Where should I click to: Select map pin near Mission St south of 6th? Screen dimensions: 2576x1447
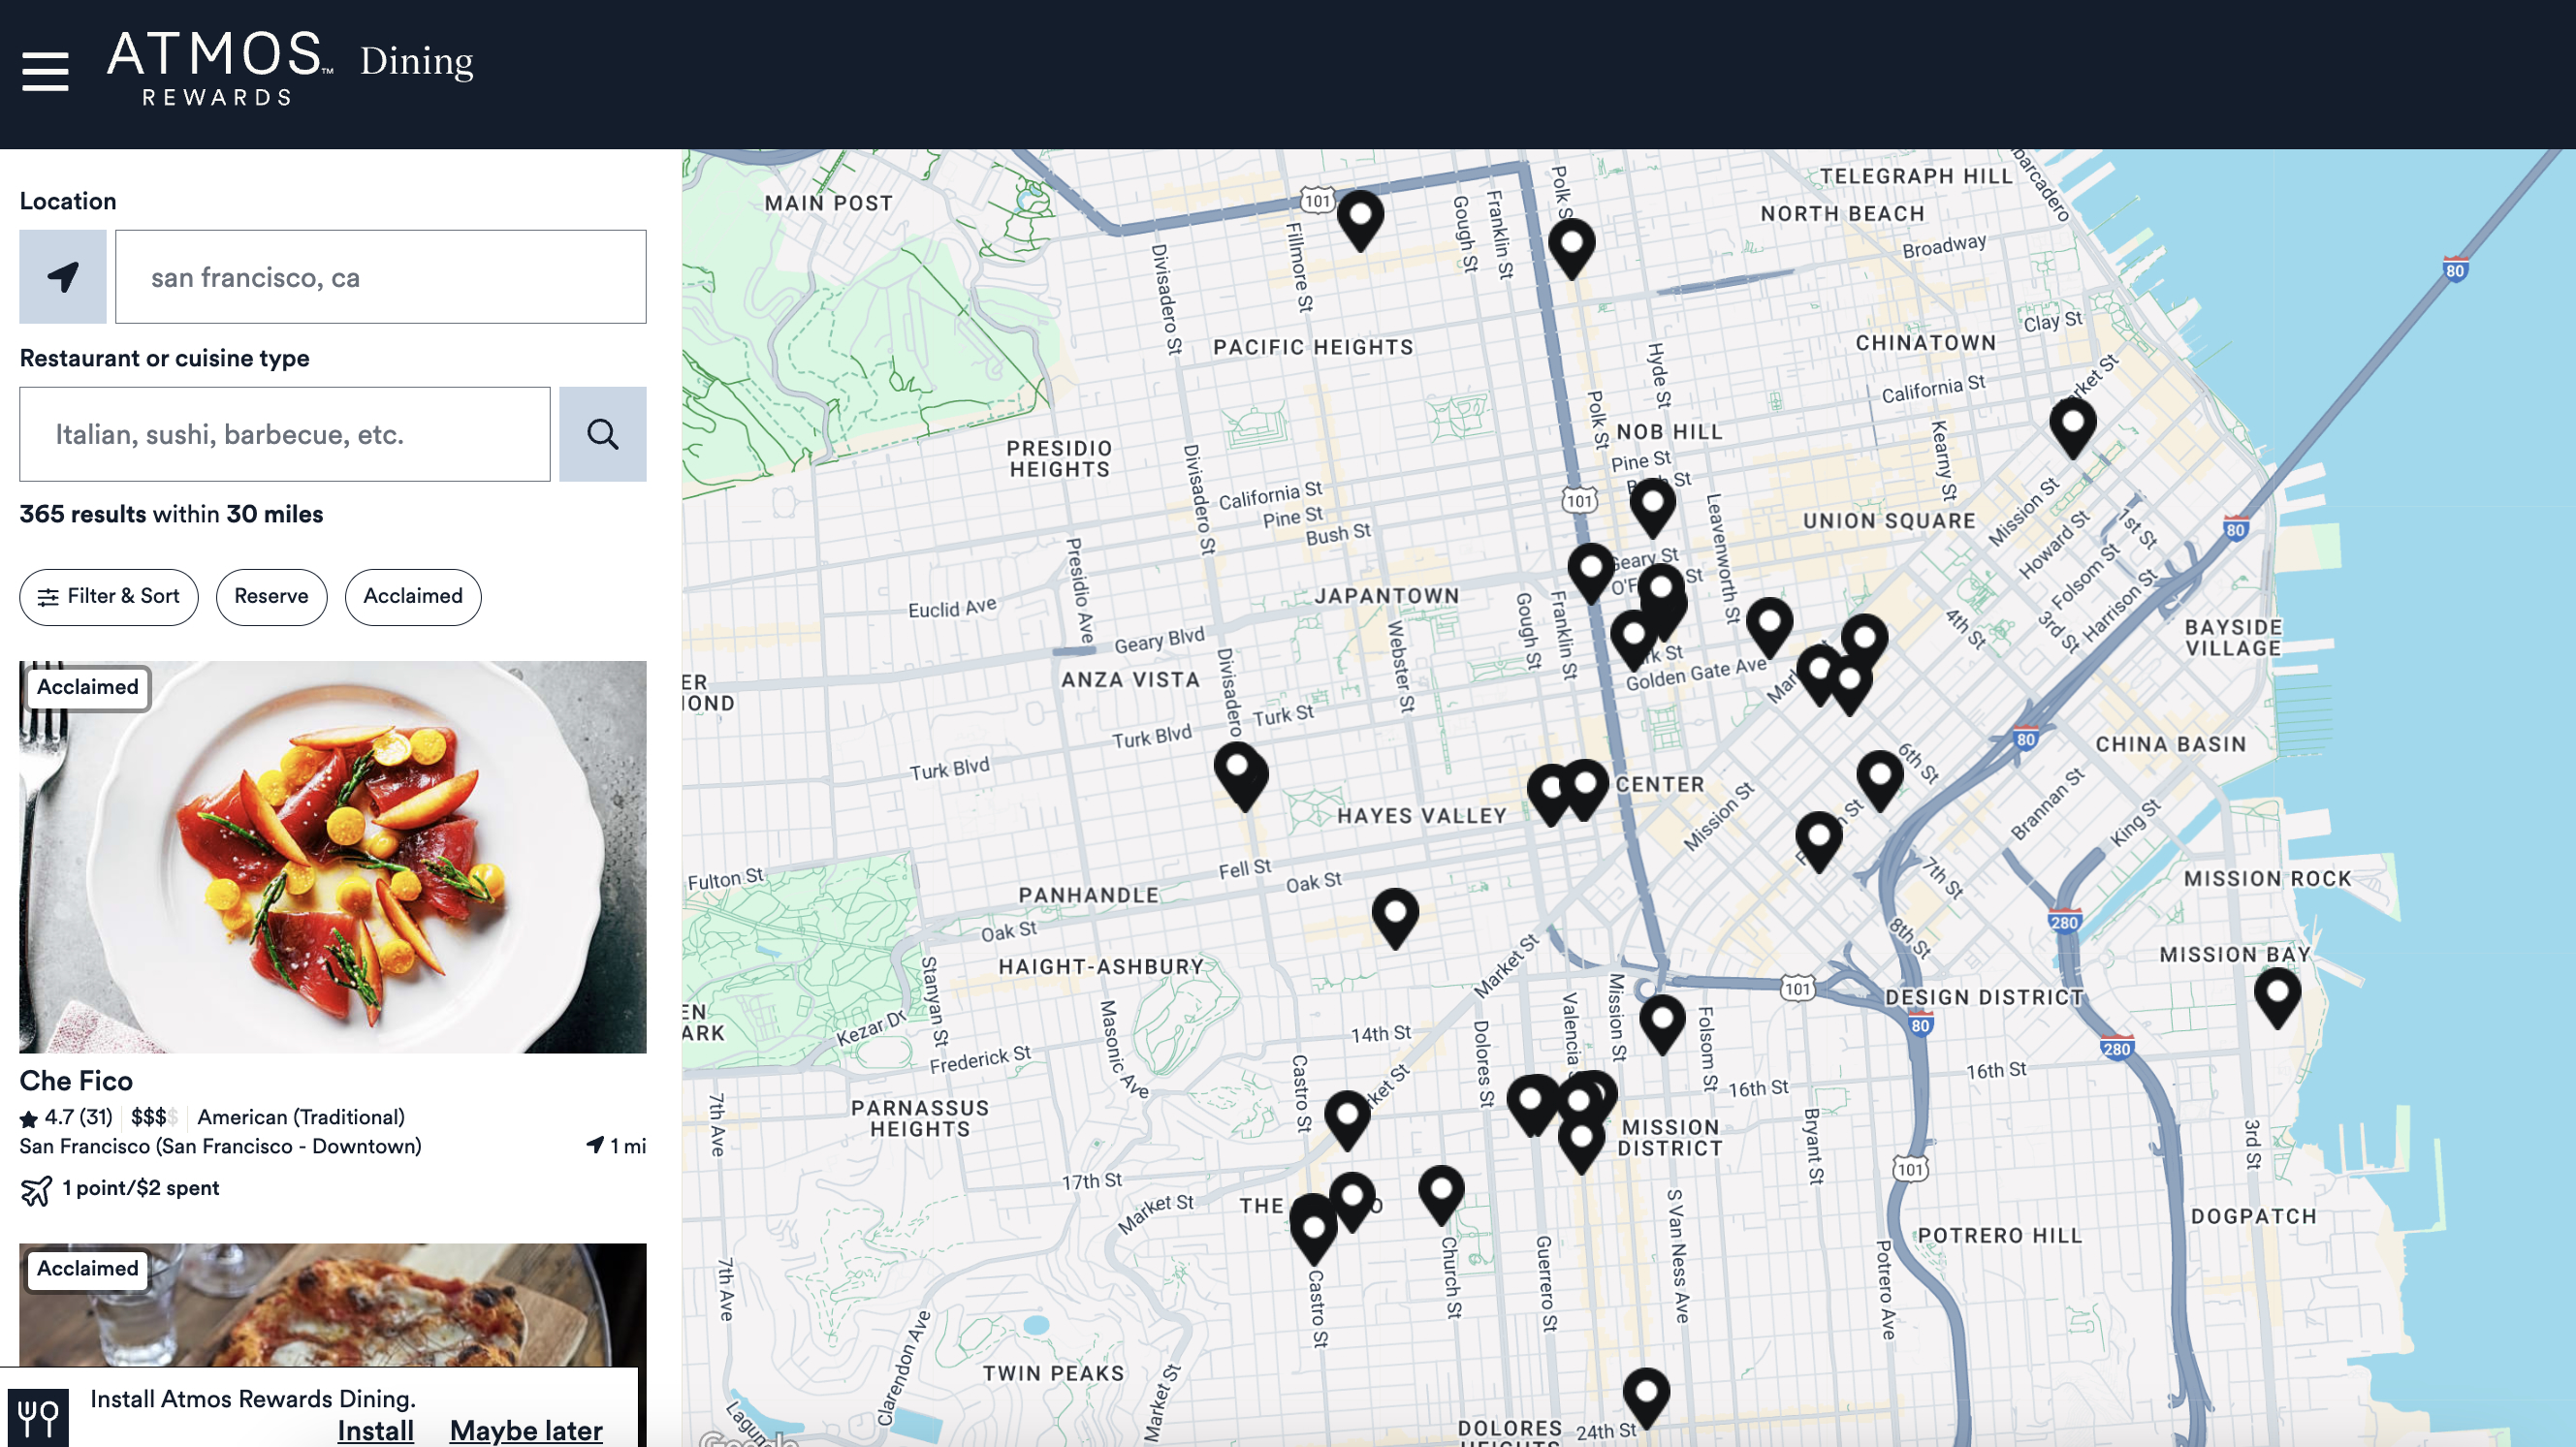[x=1819, y=842]
